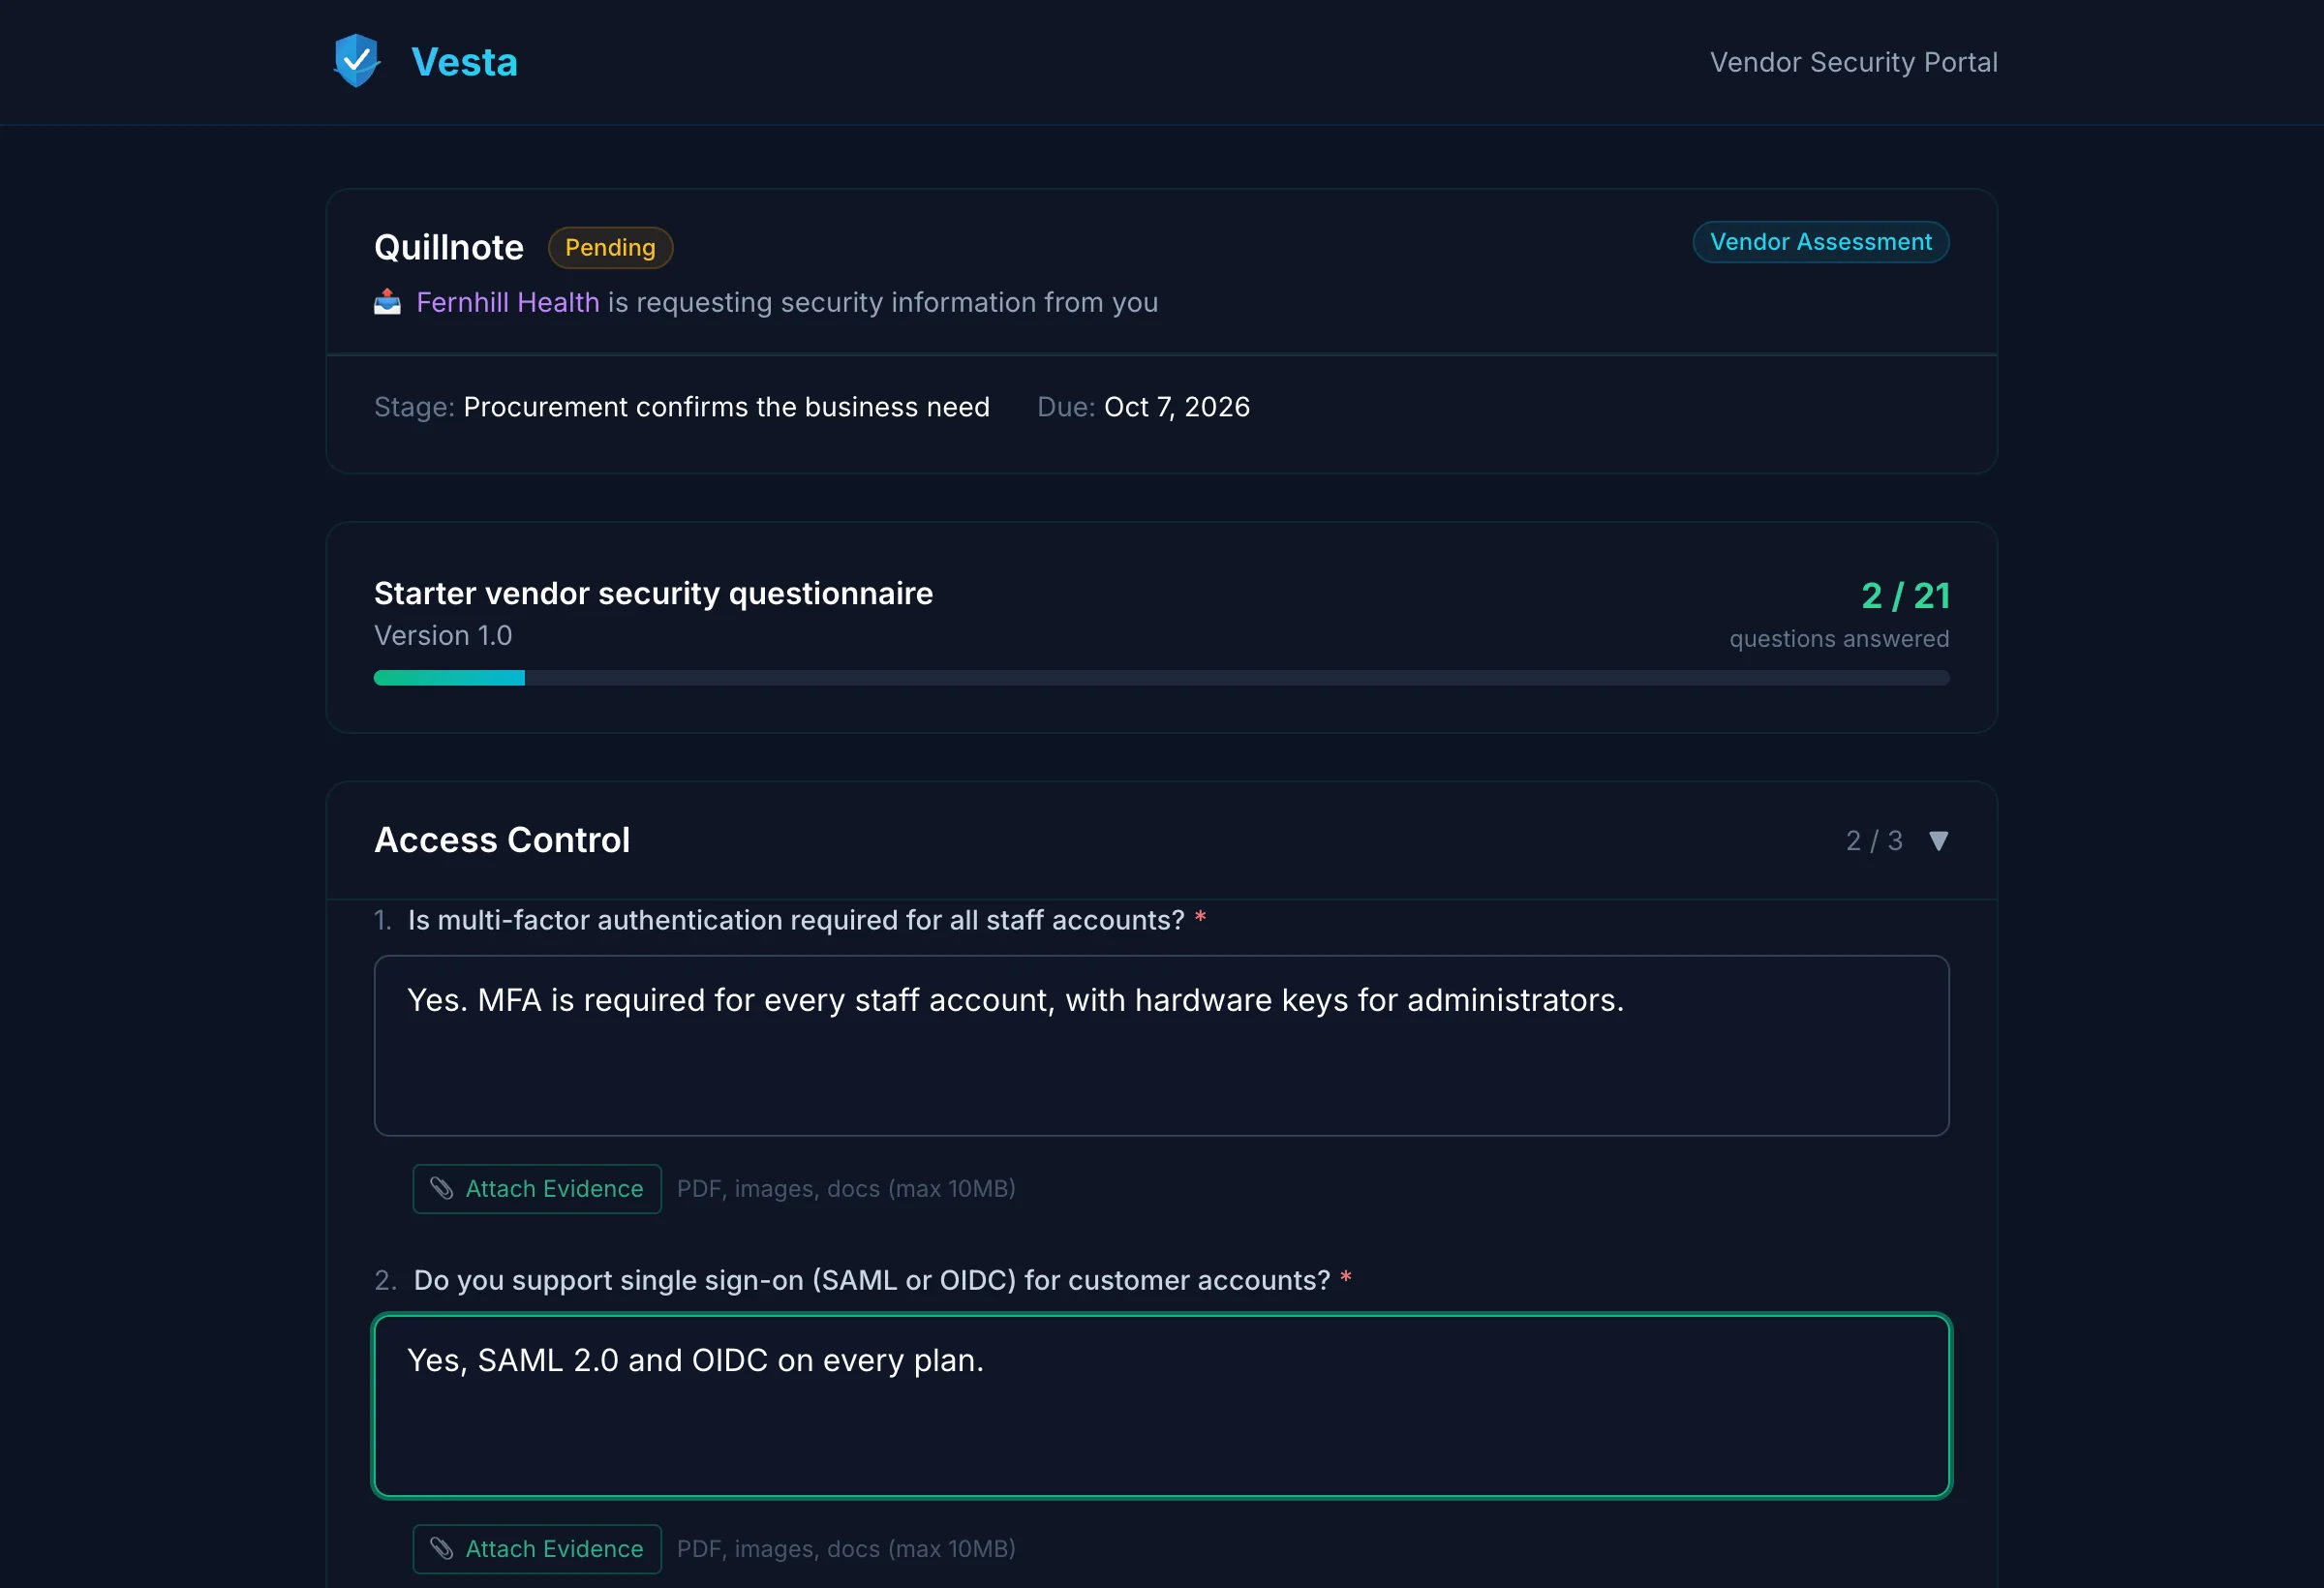The width and height of the screenshot is (2324, 1588).
Task: Click the 2 / 3 section counter
Action: (1874, 841)
